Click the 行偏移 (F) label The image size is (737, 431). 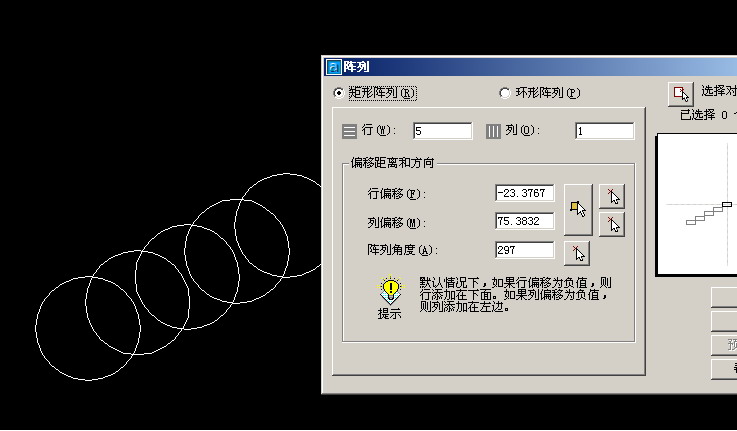coord(397,194)
